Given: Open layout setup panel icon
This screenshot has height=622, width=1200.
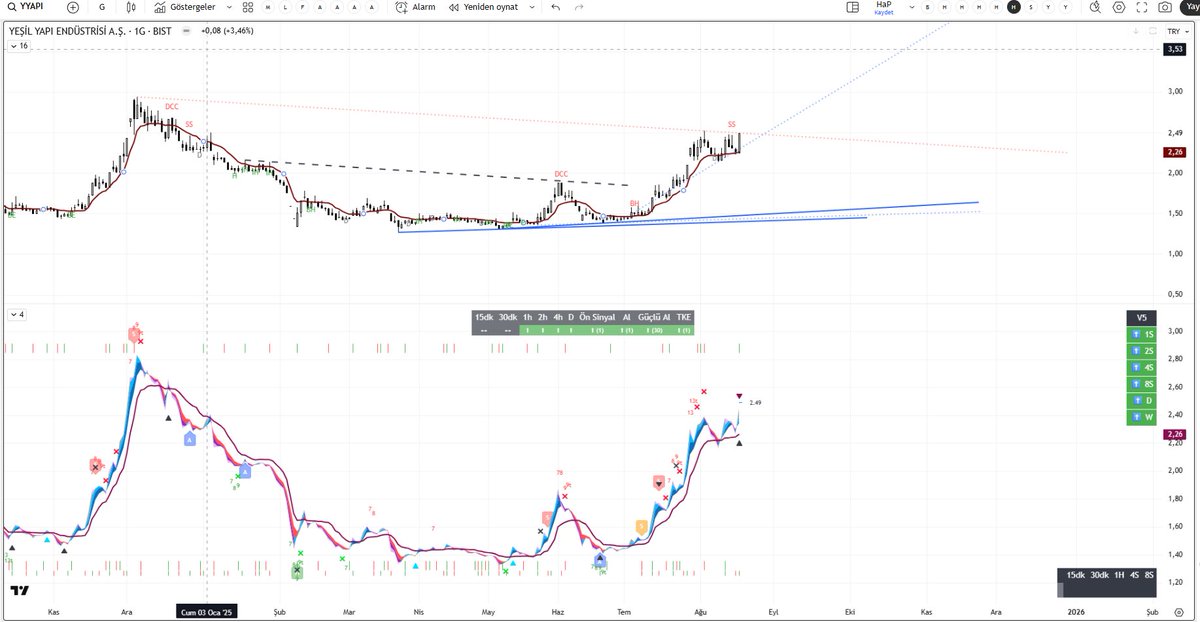Looking at the screenshot, I should click(x=852, y=7).
